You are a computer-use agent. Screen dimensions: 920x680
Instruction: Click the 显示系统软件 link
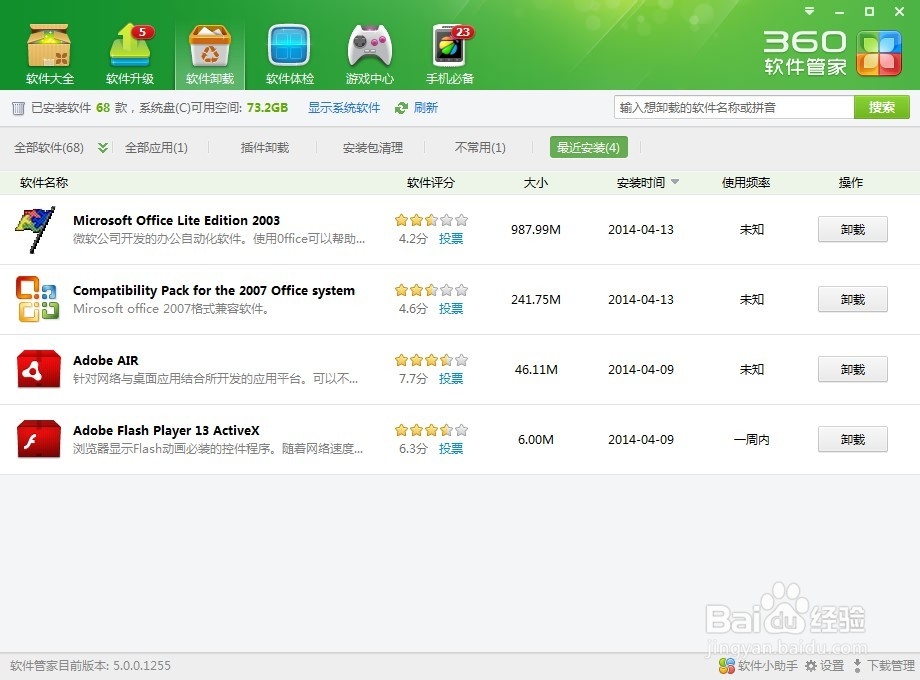click(344, 108)
